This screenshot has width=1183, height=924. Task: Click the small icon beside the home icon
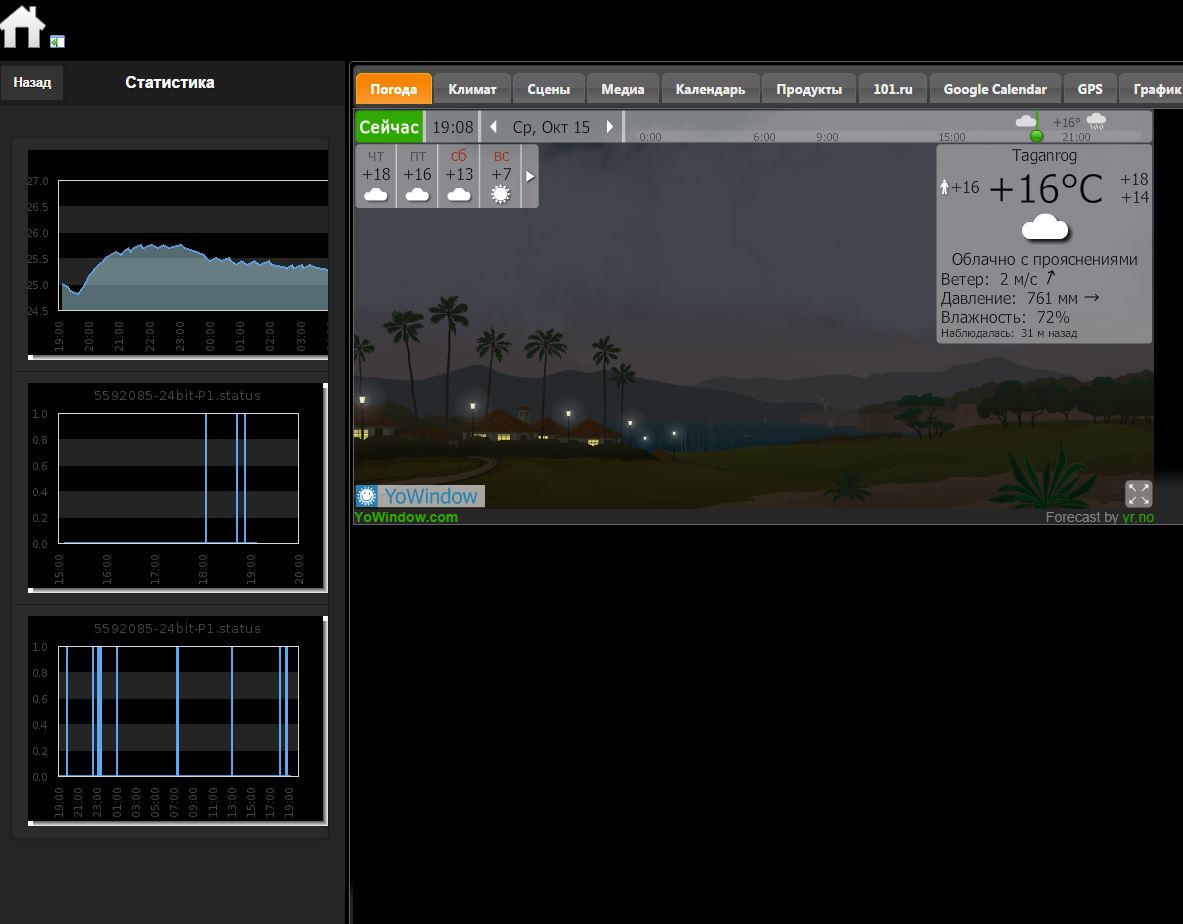(x=57, y=41)
